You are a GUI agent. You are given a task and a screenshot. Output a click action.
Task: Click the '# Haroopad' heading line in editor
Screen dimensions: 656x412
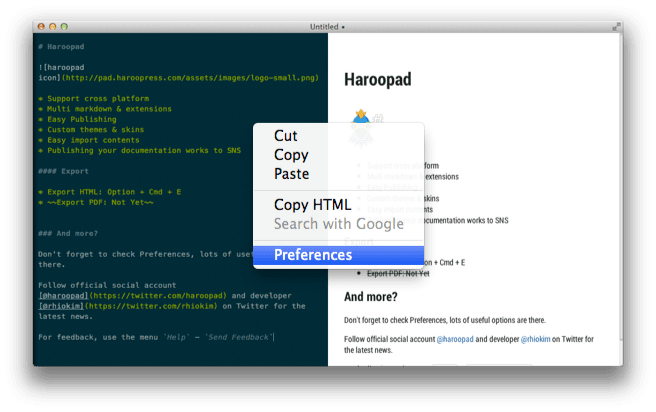64,47
